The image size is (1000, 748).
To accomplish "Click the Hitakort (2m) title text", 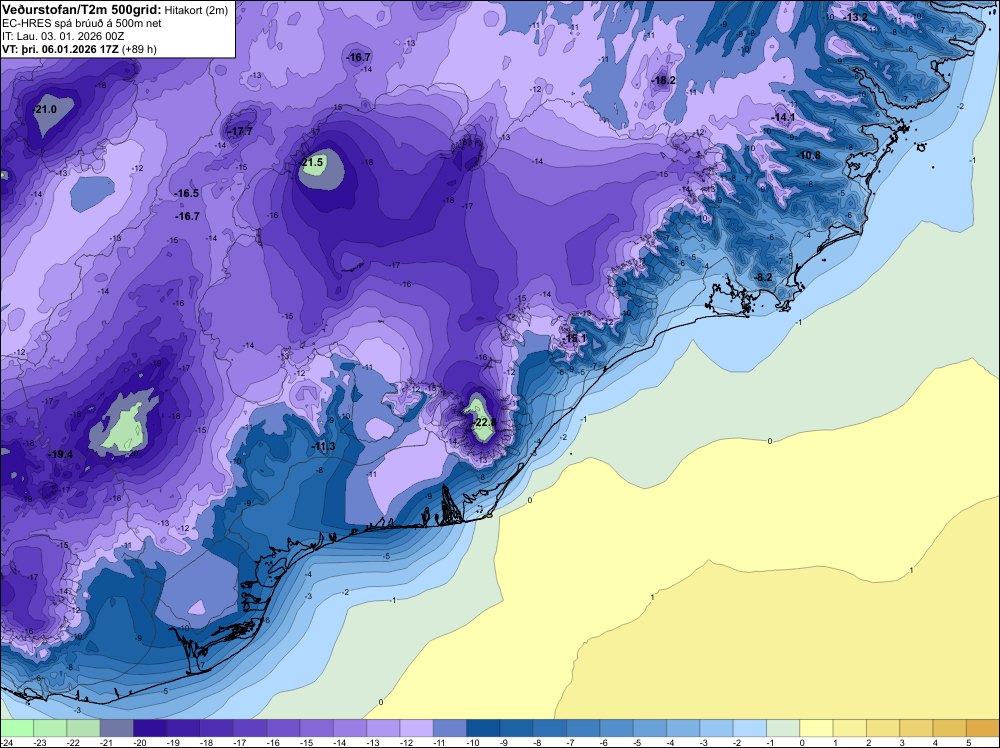I will point(196,10).
